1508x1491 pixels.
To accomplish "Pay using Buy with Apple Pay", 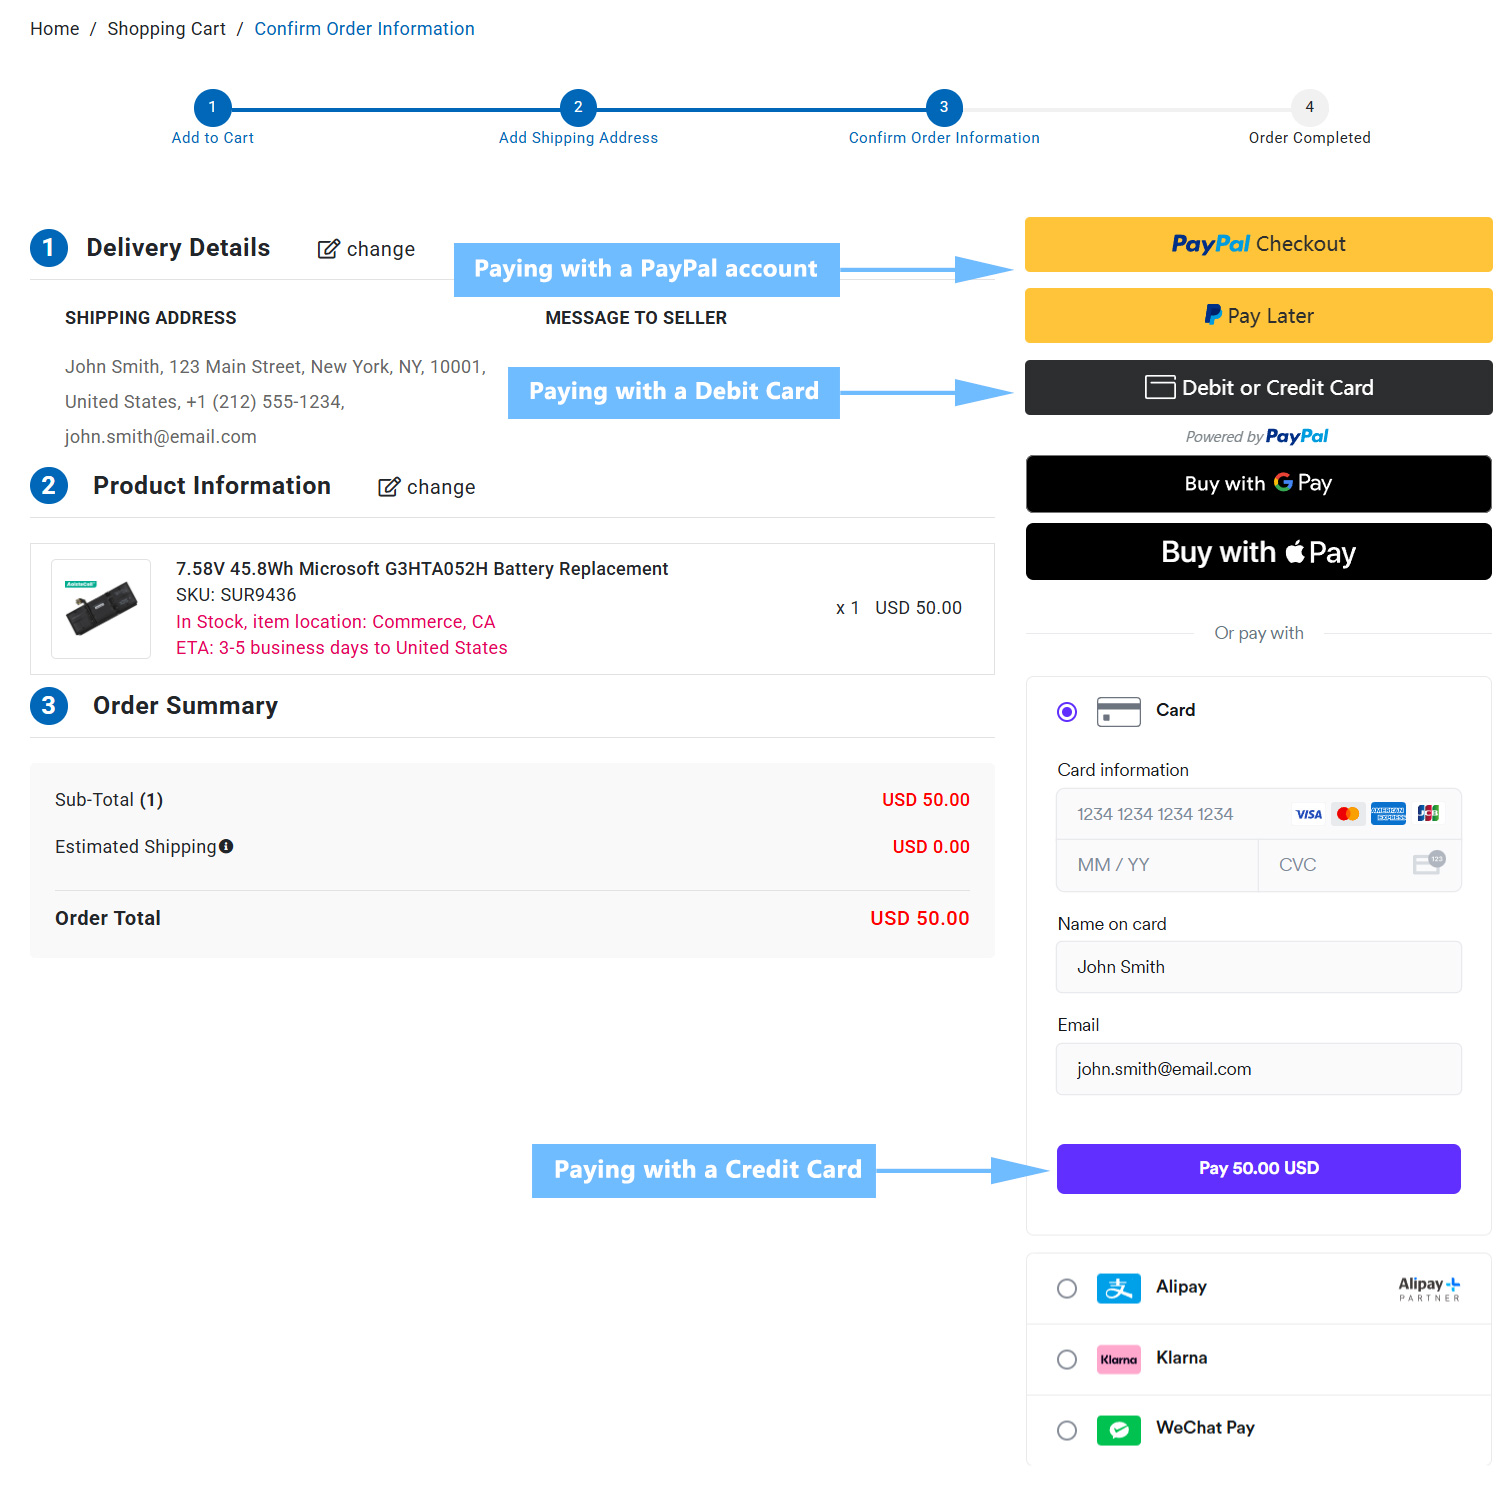I will (1258, 552).
